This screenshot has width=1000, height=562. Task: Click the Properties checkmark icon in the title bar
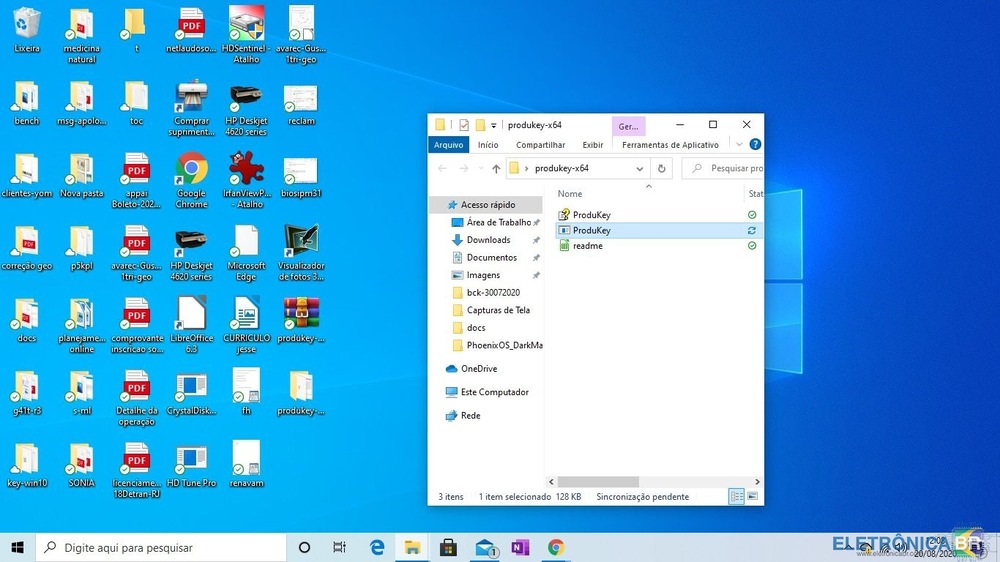[x=464, y=125]
